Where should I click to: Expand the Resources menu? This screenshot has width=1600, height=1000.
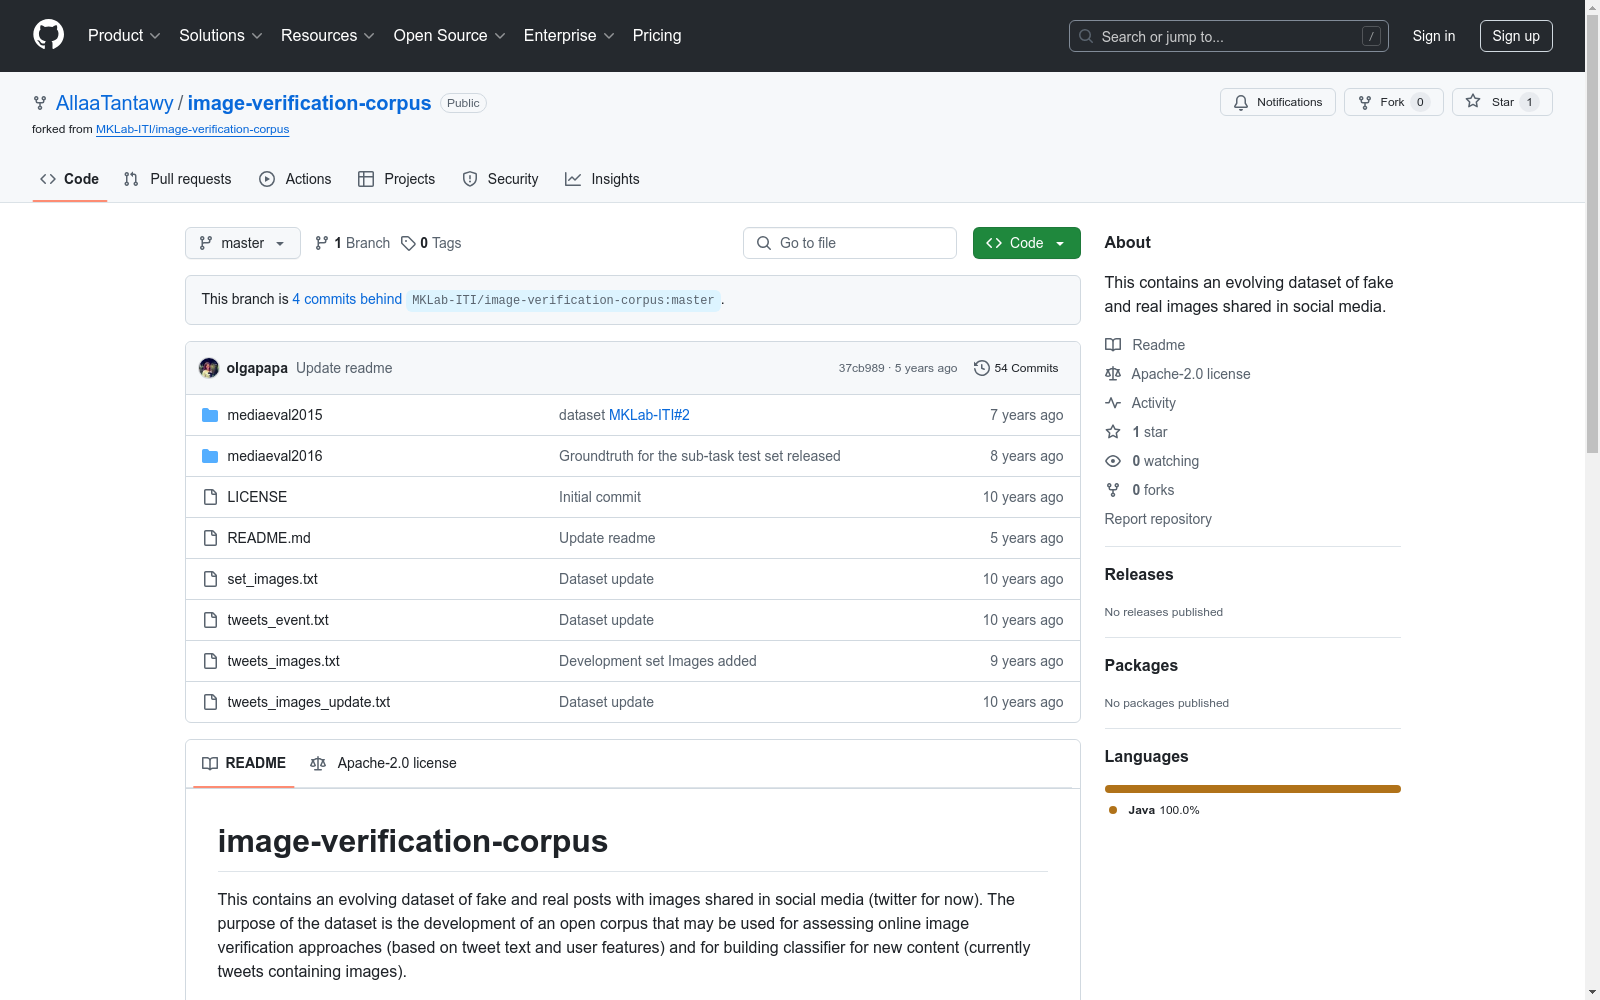click(328, 36)
